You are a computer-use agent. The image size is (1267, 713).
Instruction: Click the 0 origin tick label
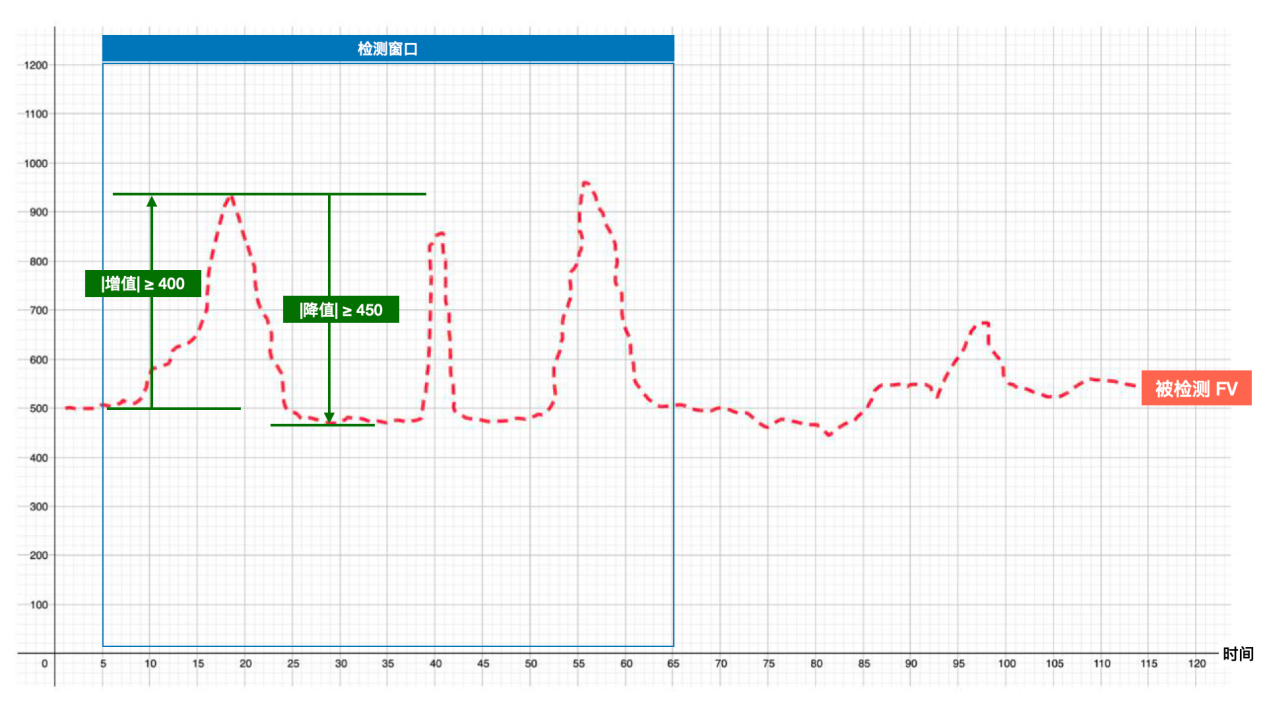coord(44,664)
